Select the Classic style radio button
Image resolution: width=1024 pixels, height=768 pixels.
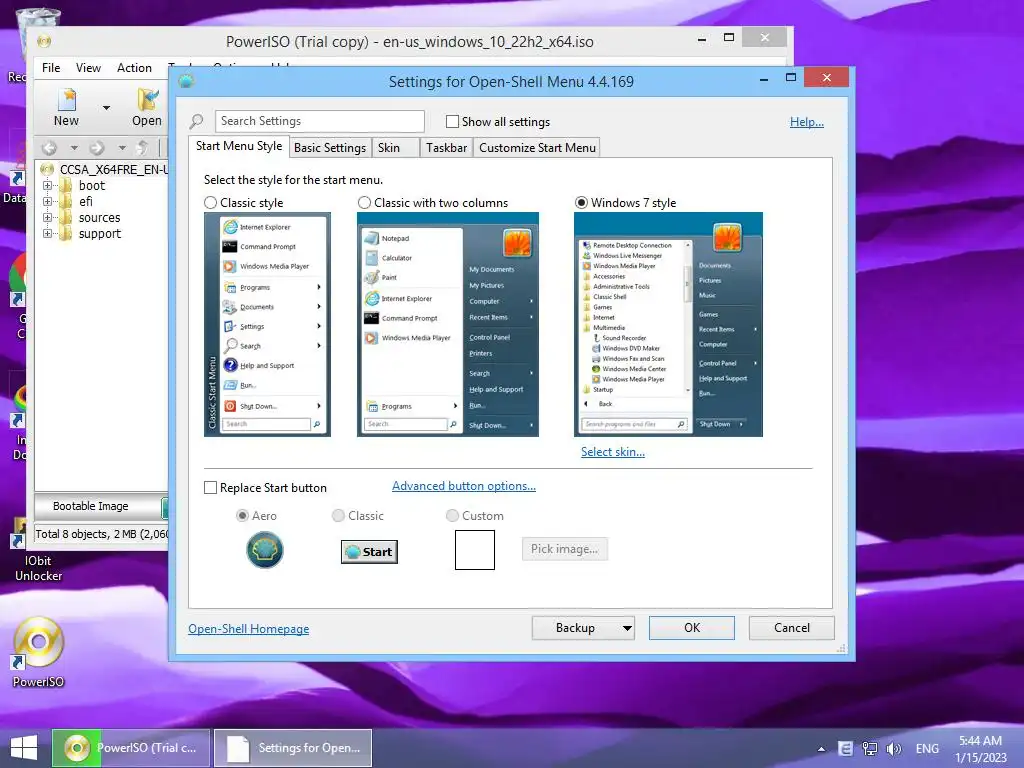point(210,202)
